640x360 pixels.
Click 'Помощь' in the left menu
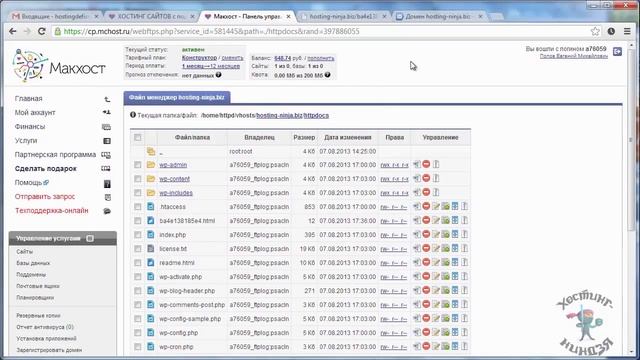coord(29,182)
